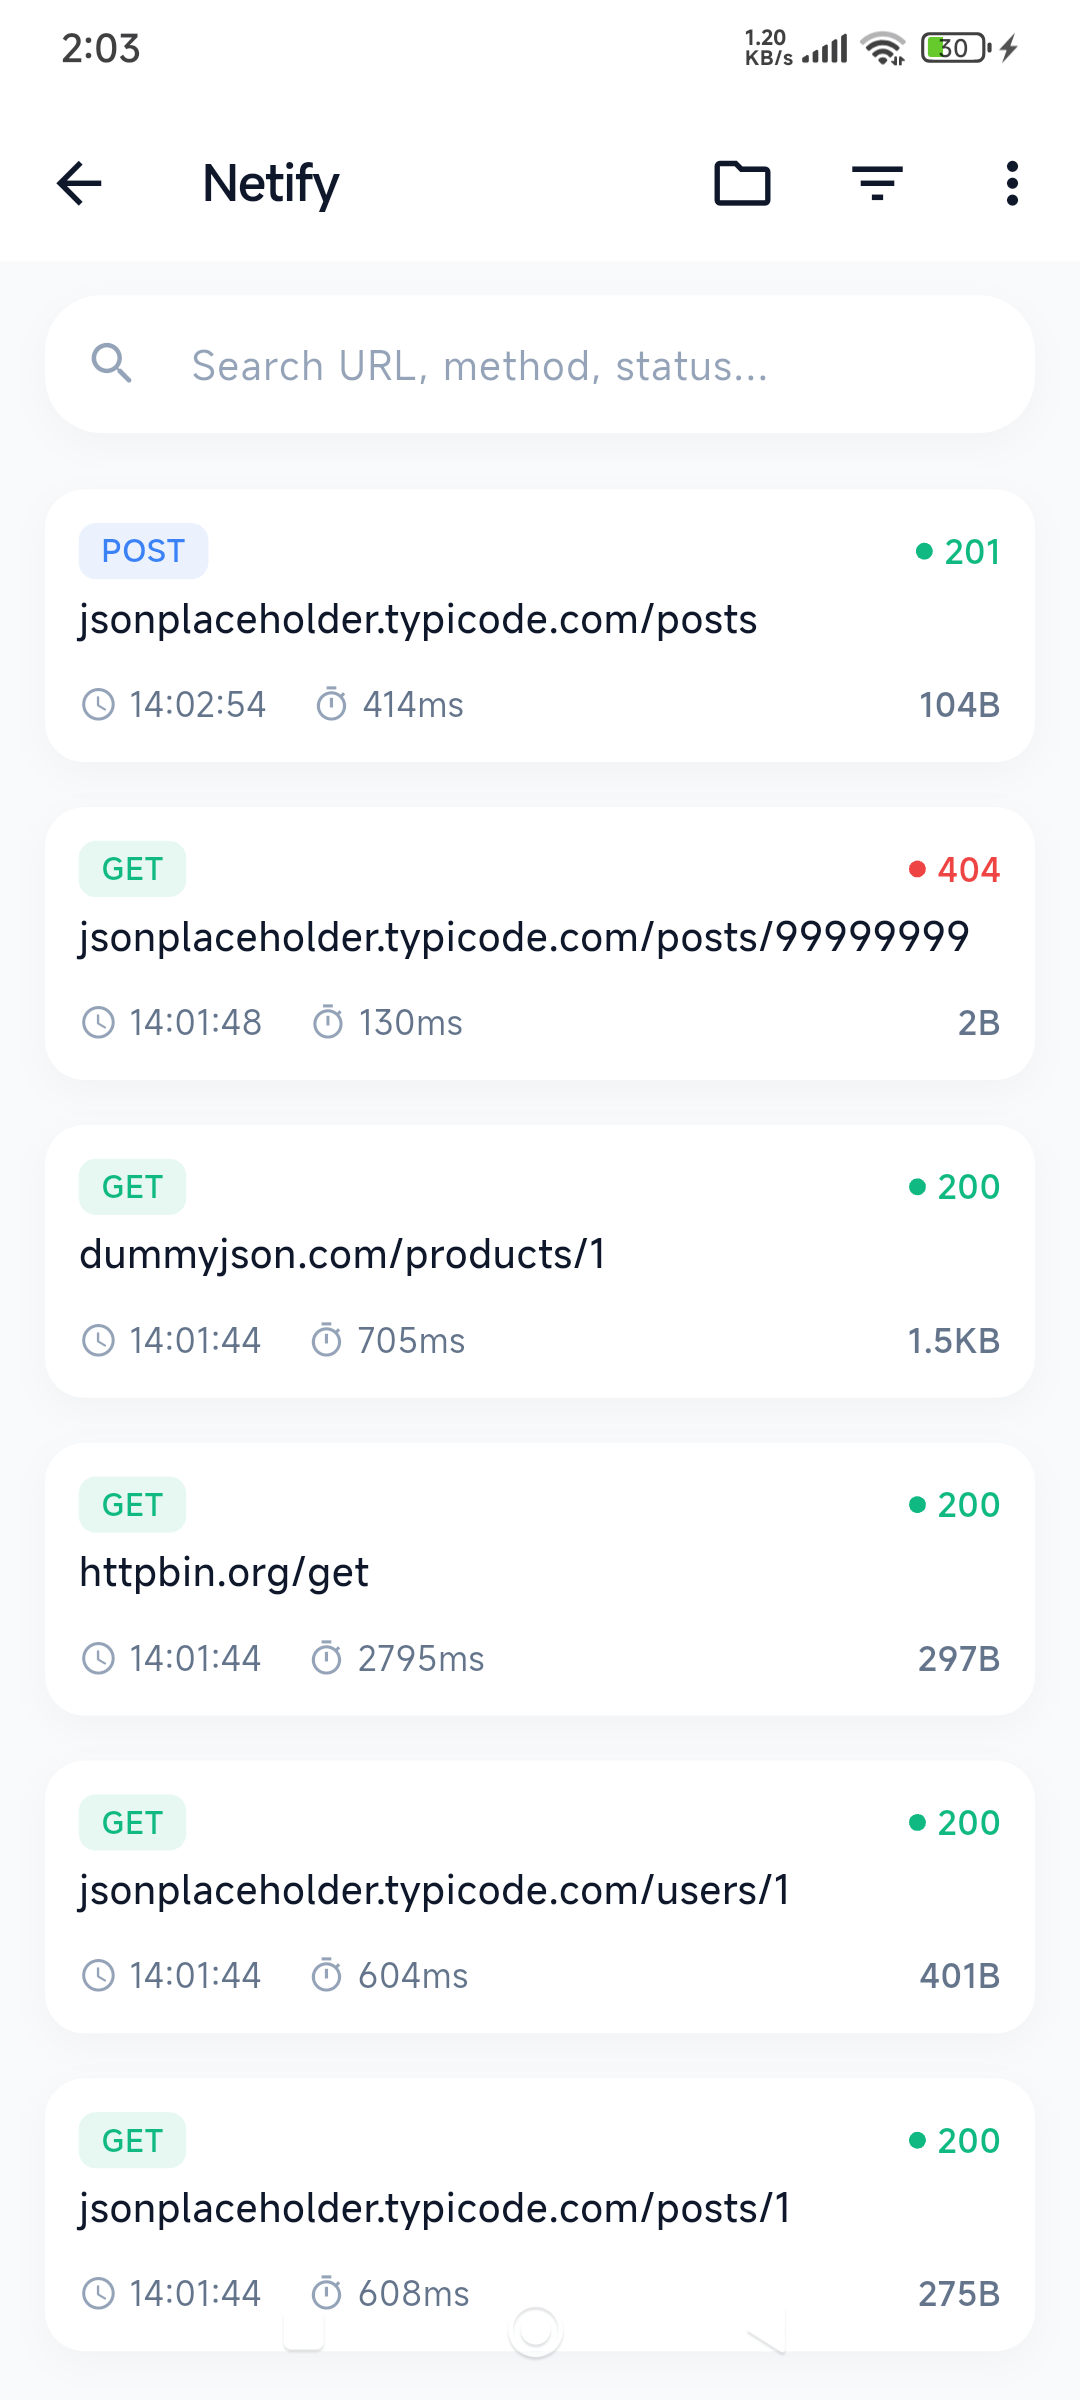Select the POST method badge
This screenshot has width=1080, height=2400.
tap(143, 550)
